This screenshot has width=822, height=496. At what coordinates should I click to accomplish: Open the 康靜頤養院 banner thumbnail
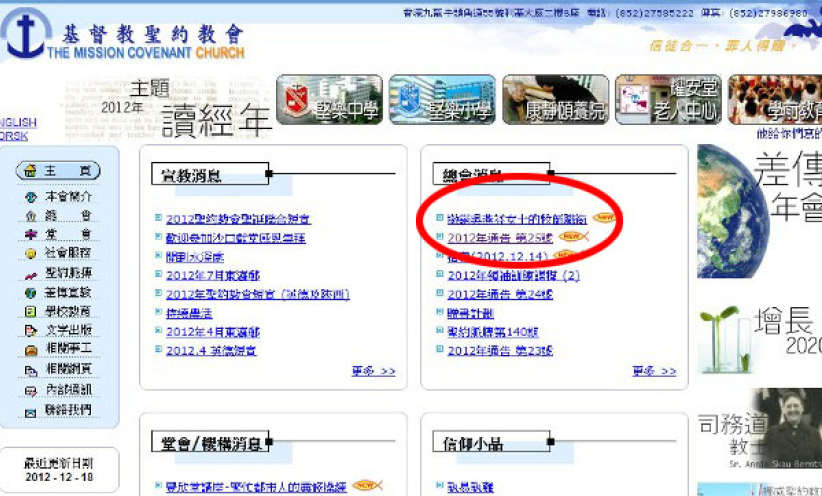[x=554, y=101]
